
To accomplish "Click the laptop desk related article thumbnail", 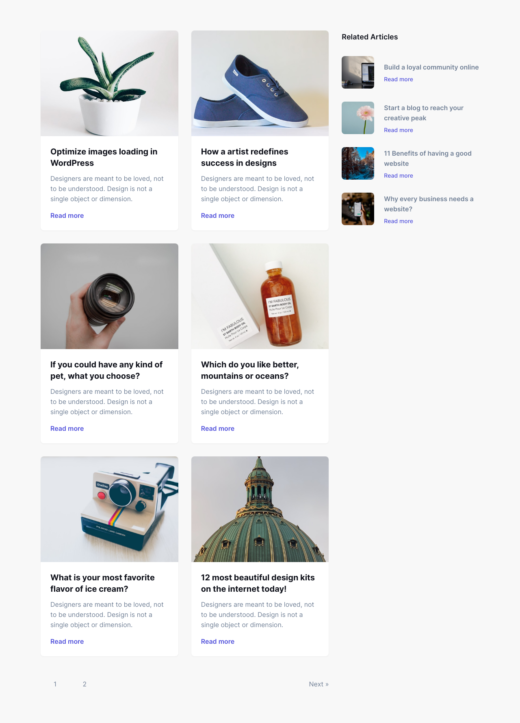I will click(x=358, y=72).
